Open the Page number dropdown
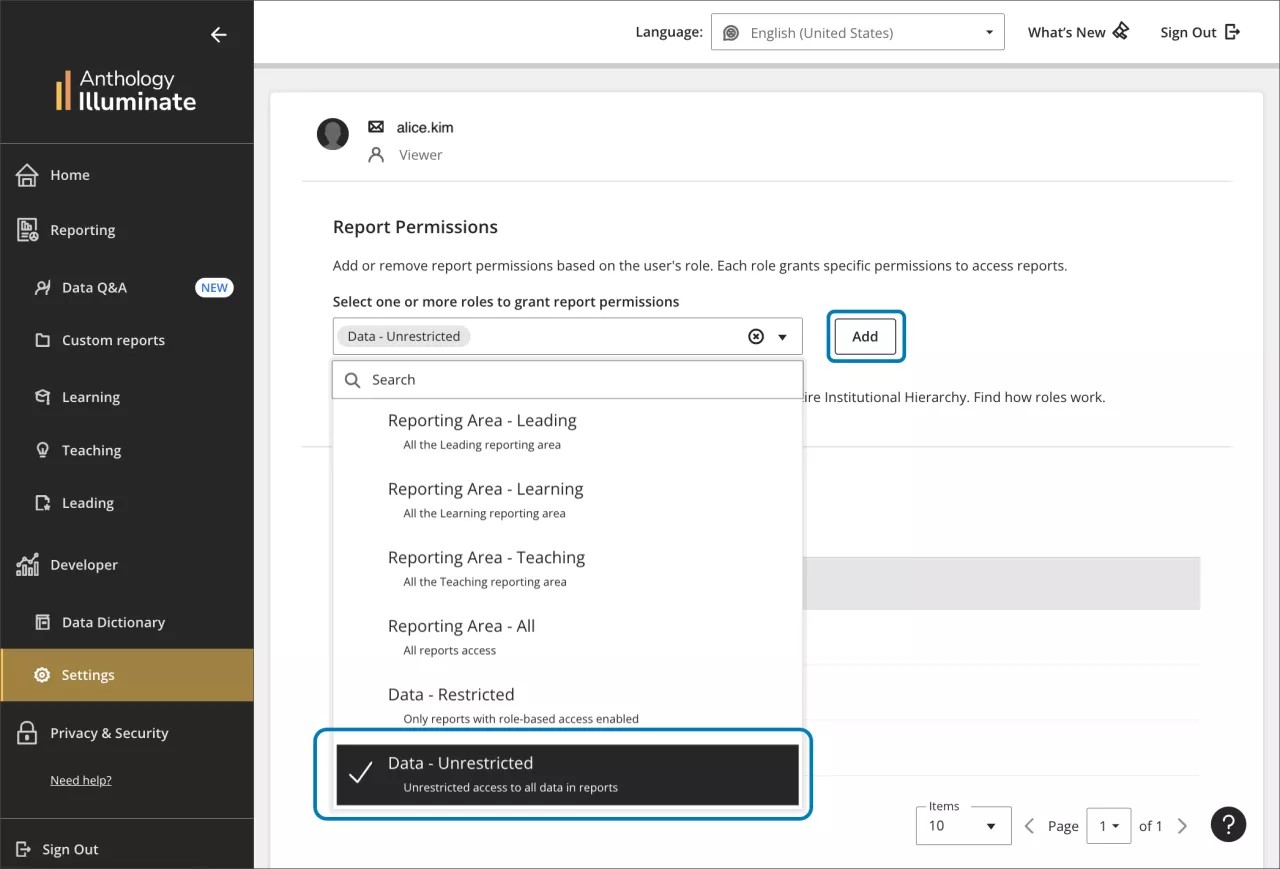The height and width of the screenshot is (869, 1280). coord(1108,825)
